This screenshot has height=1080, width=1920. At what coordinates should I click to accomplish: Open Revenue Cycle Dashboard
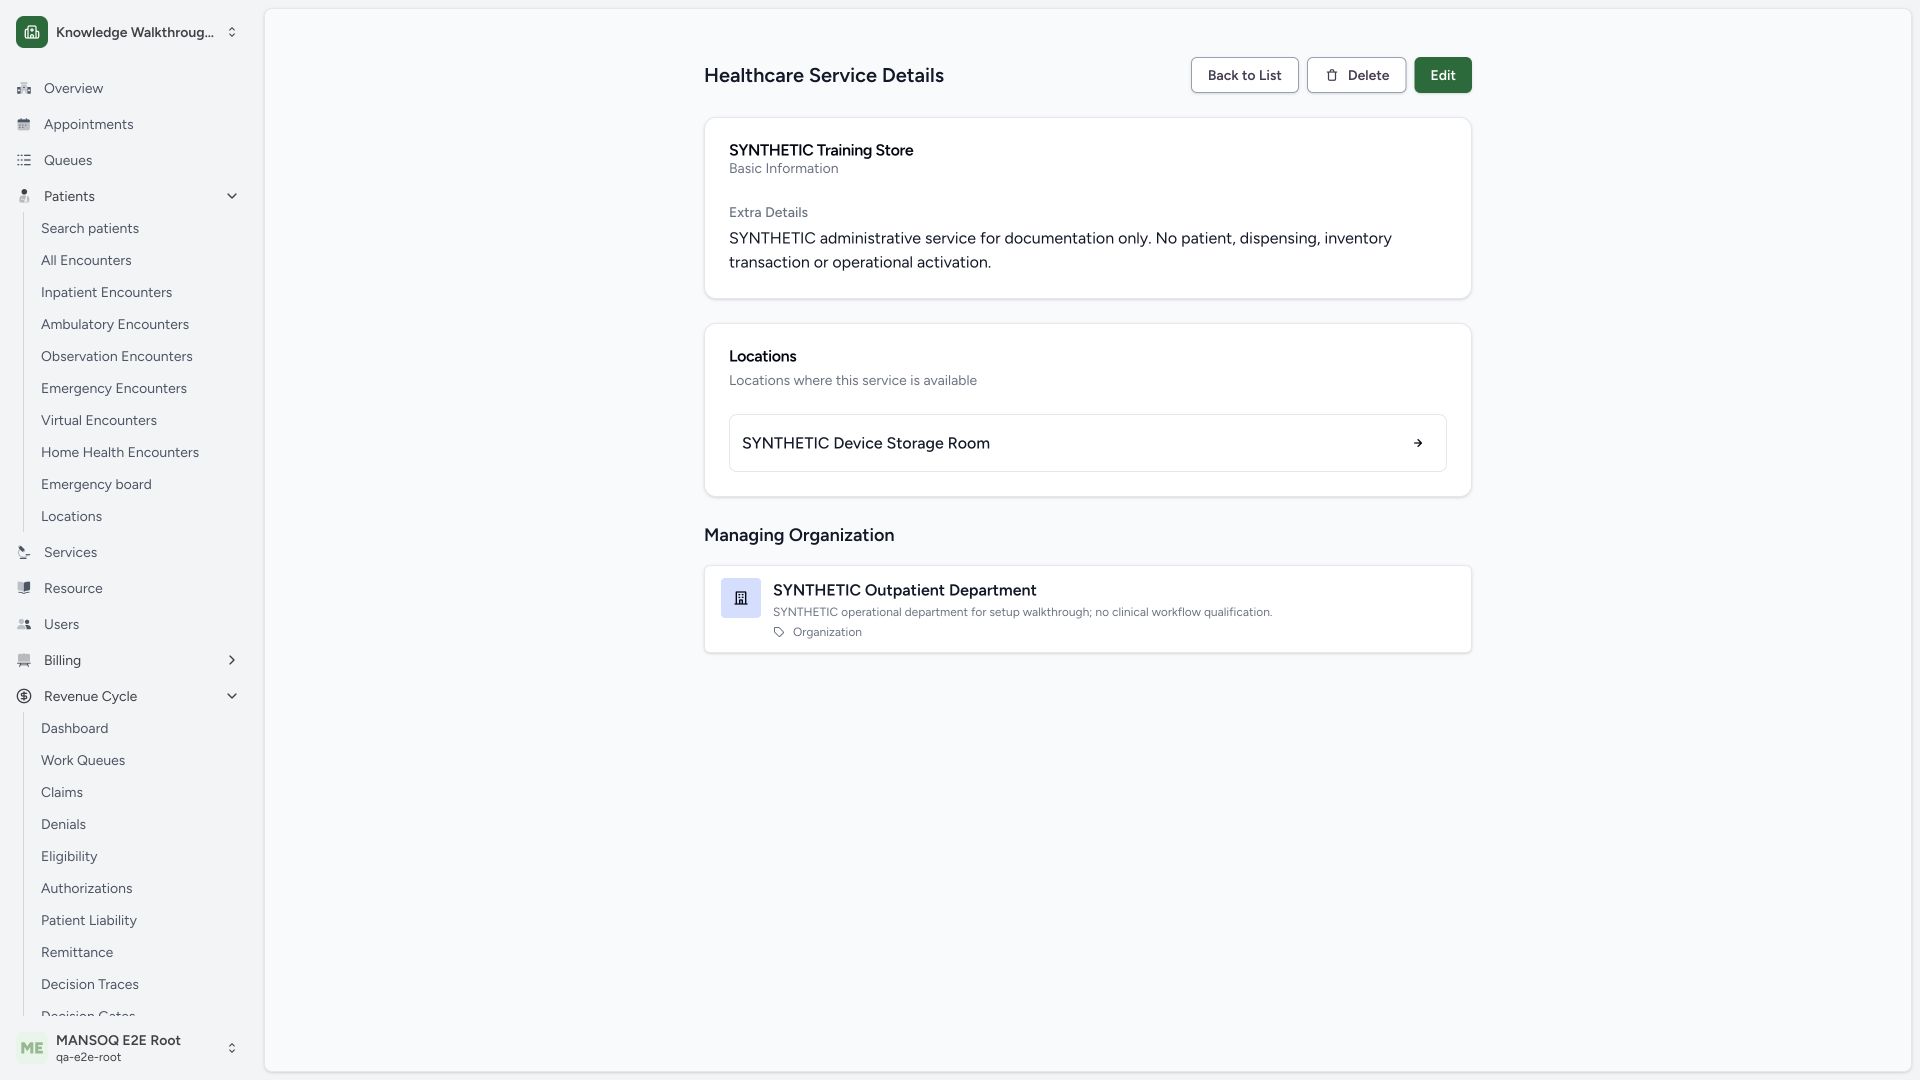pos(75,728)
